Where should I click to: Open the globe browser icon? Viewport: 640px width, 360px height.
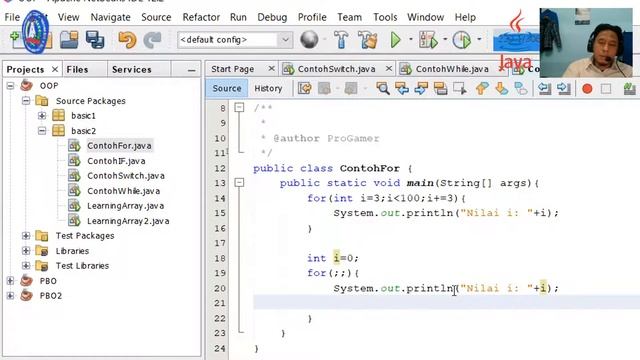click(x=309, y=40)
